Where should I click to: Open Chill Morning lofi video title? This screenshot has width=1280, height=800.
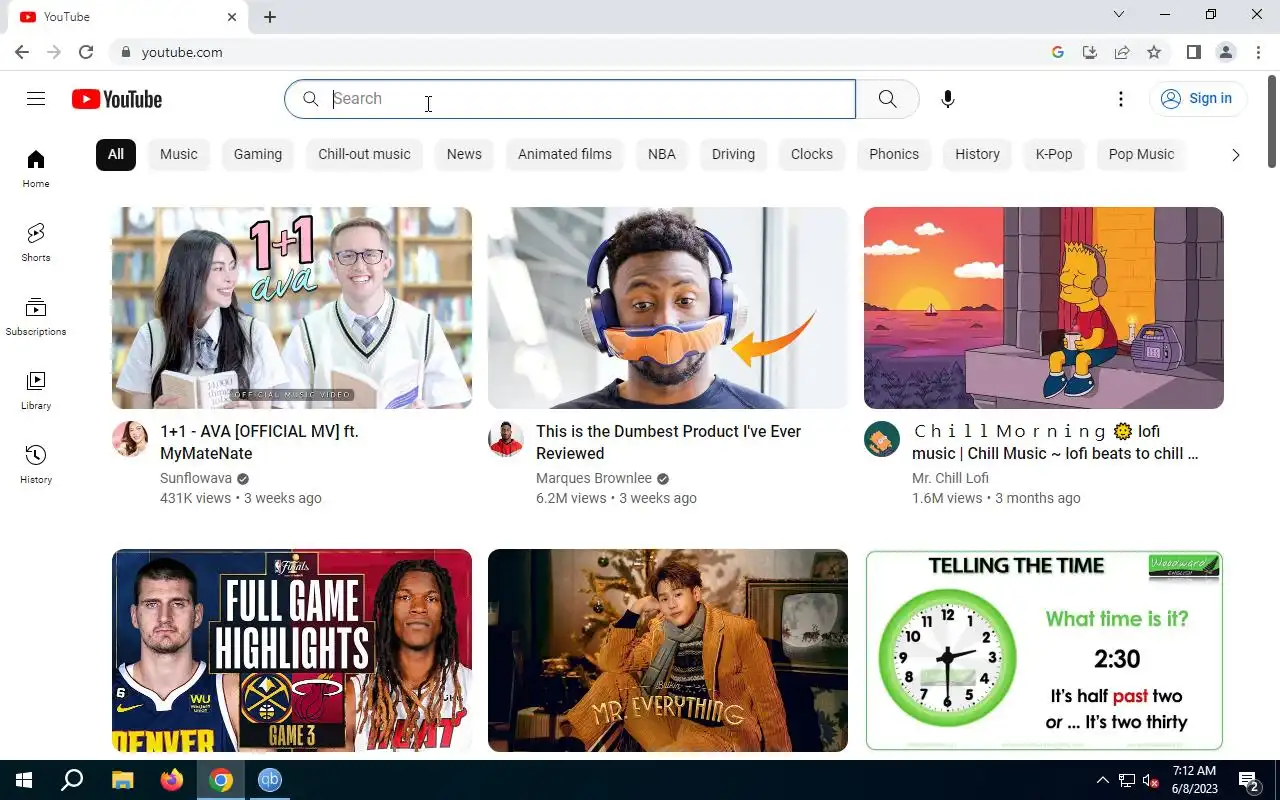tap(1055, 442)
